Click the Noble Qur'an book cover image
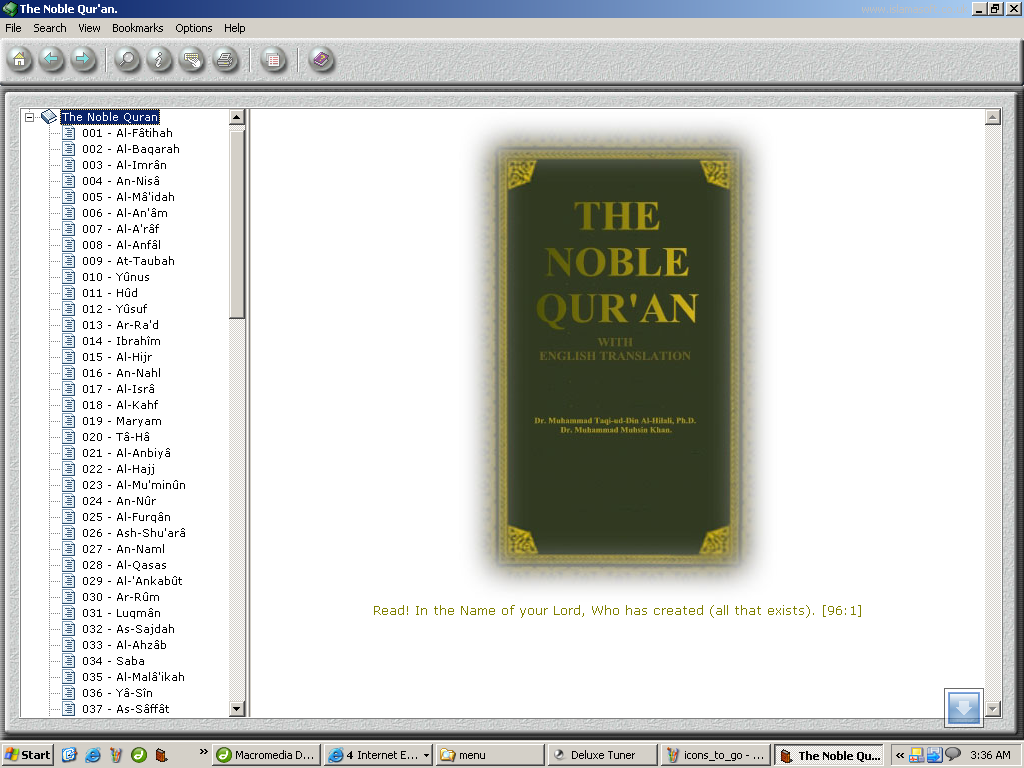Image resolution: width=1024 pixels, height=768 pixels. tap(617, 357)
